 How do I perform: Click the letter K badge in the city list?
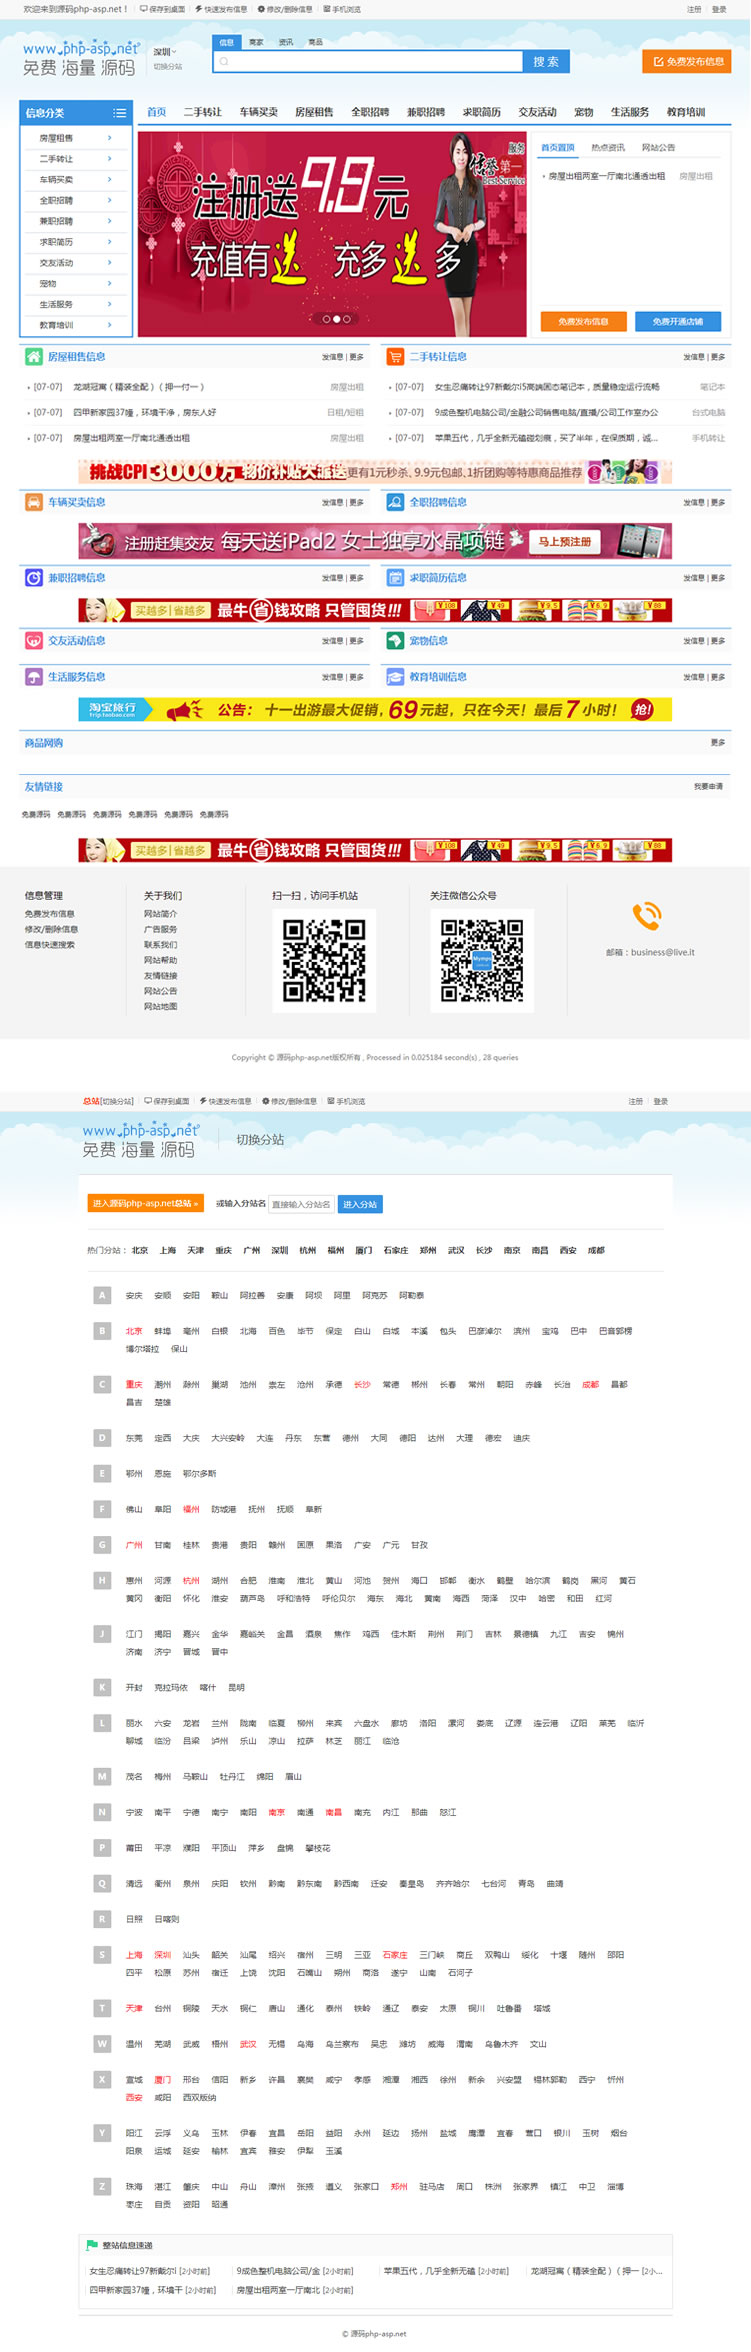(102, 1687)
